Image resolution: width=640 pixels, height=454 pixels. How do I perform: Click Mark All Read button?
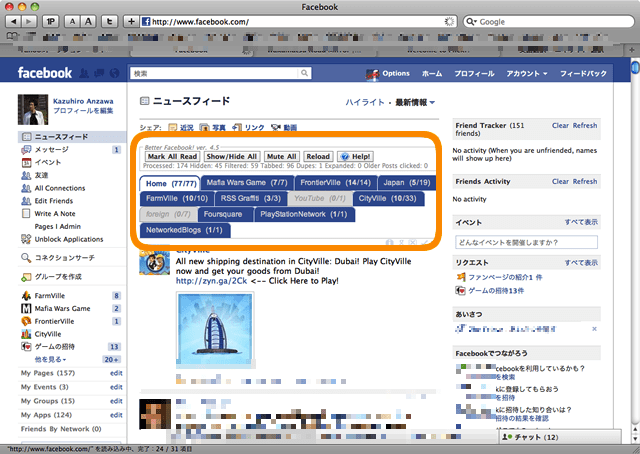point(172,156)
